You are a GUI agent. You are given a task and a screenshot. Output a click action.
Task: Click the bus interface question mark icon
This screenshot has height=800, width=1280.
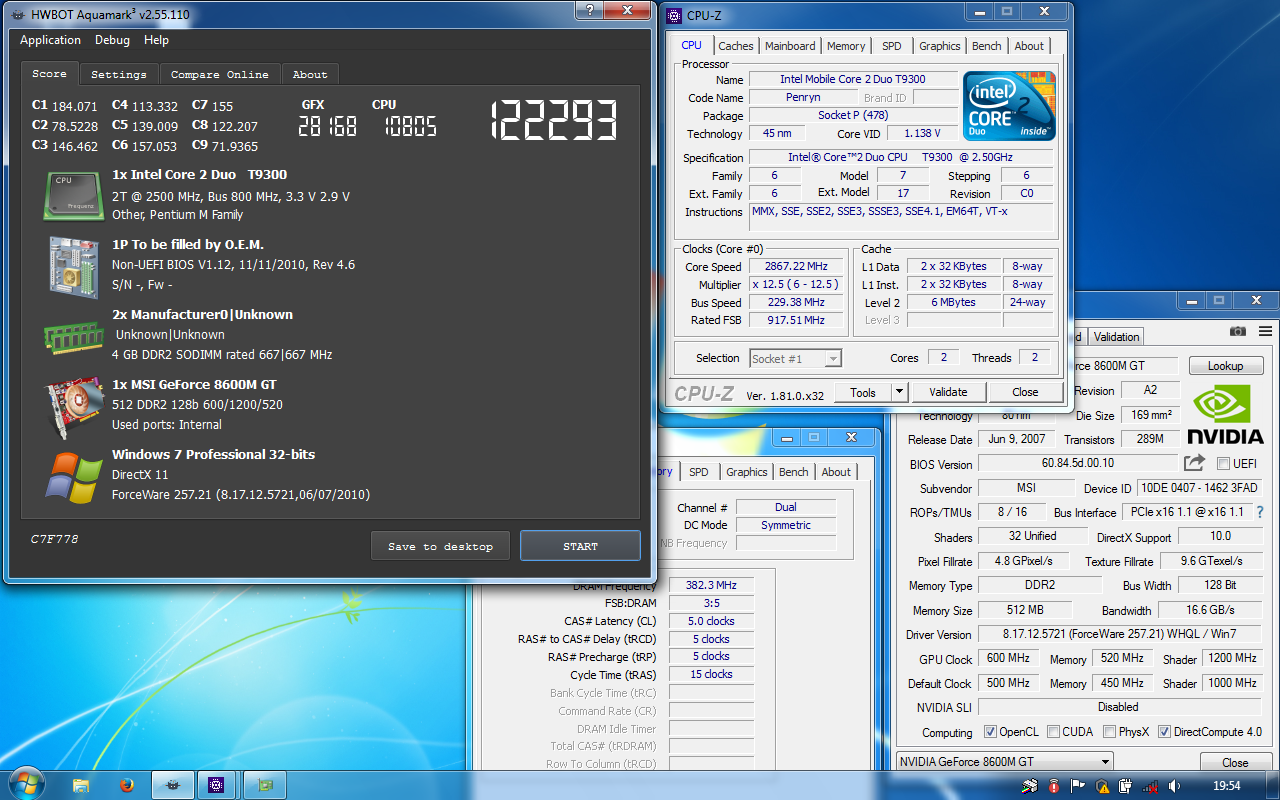tap(1259, 512)
